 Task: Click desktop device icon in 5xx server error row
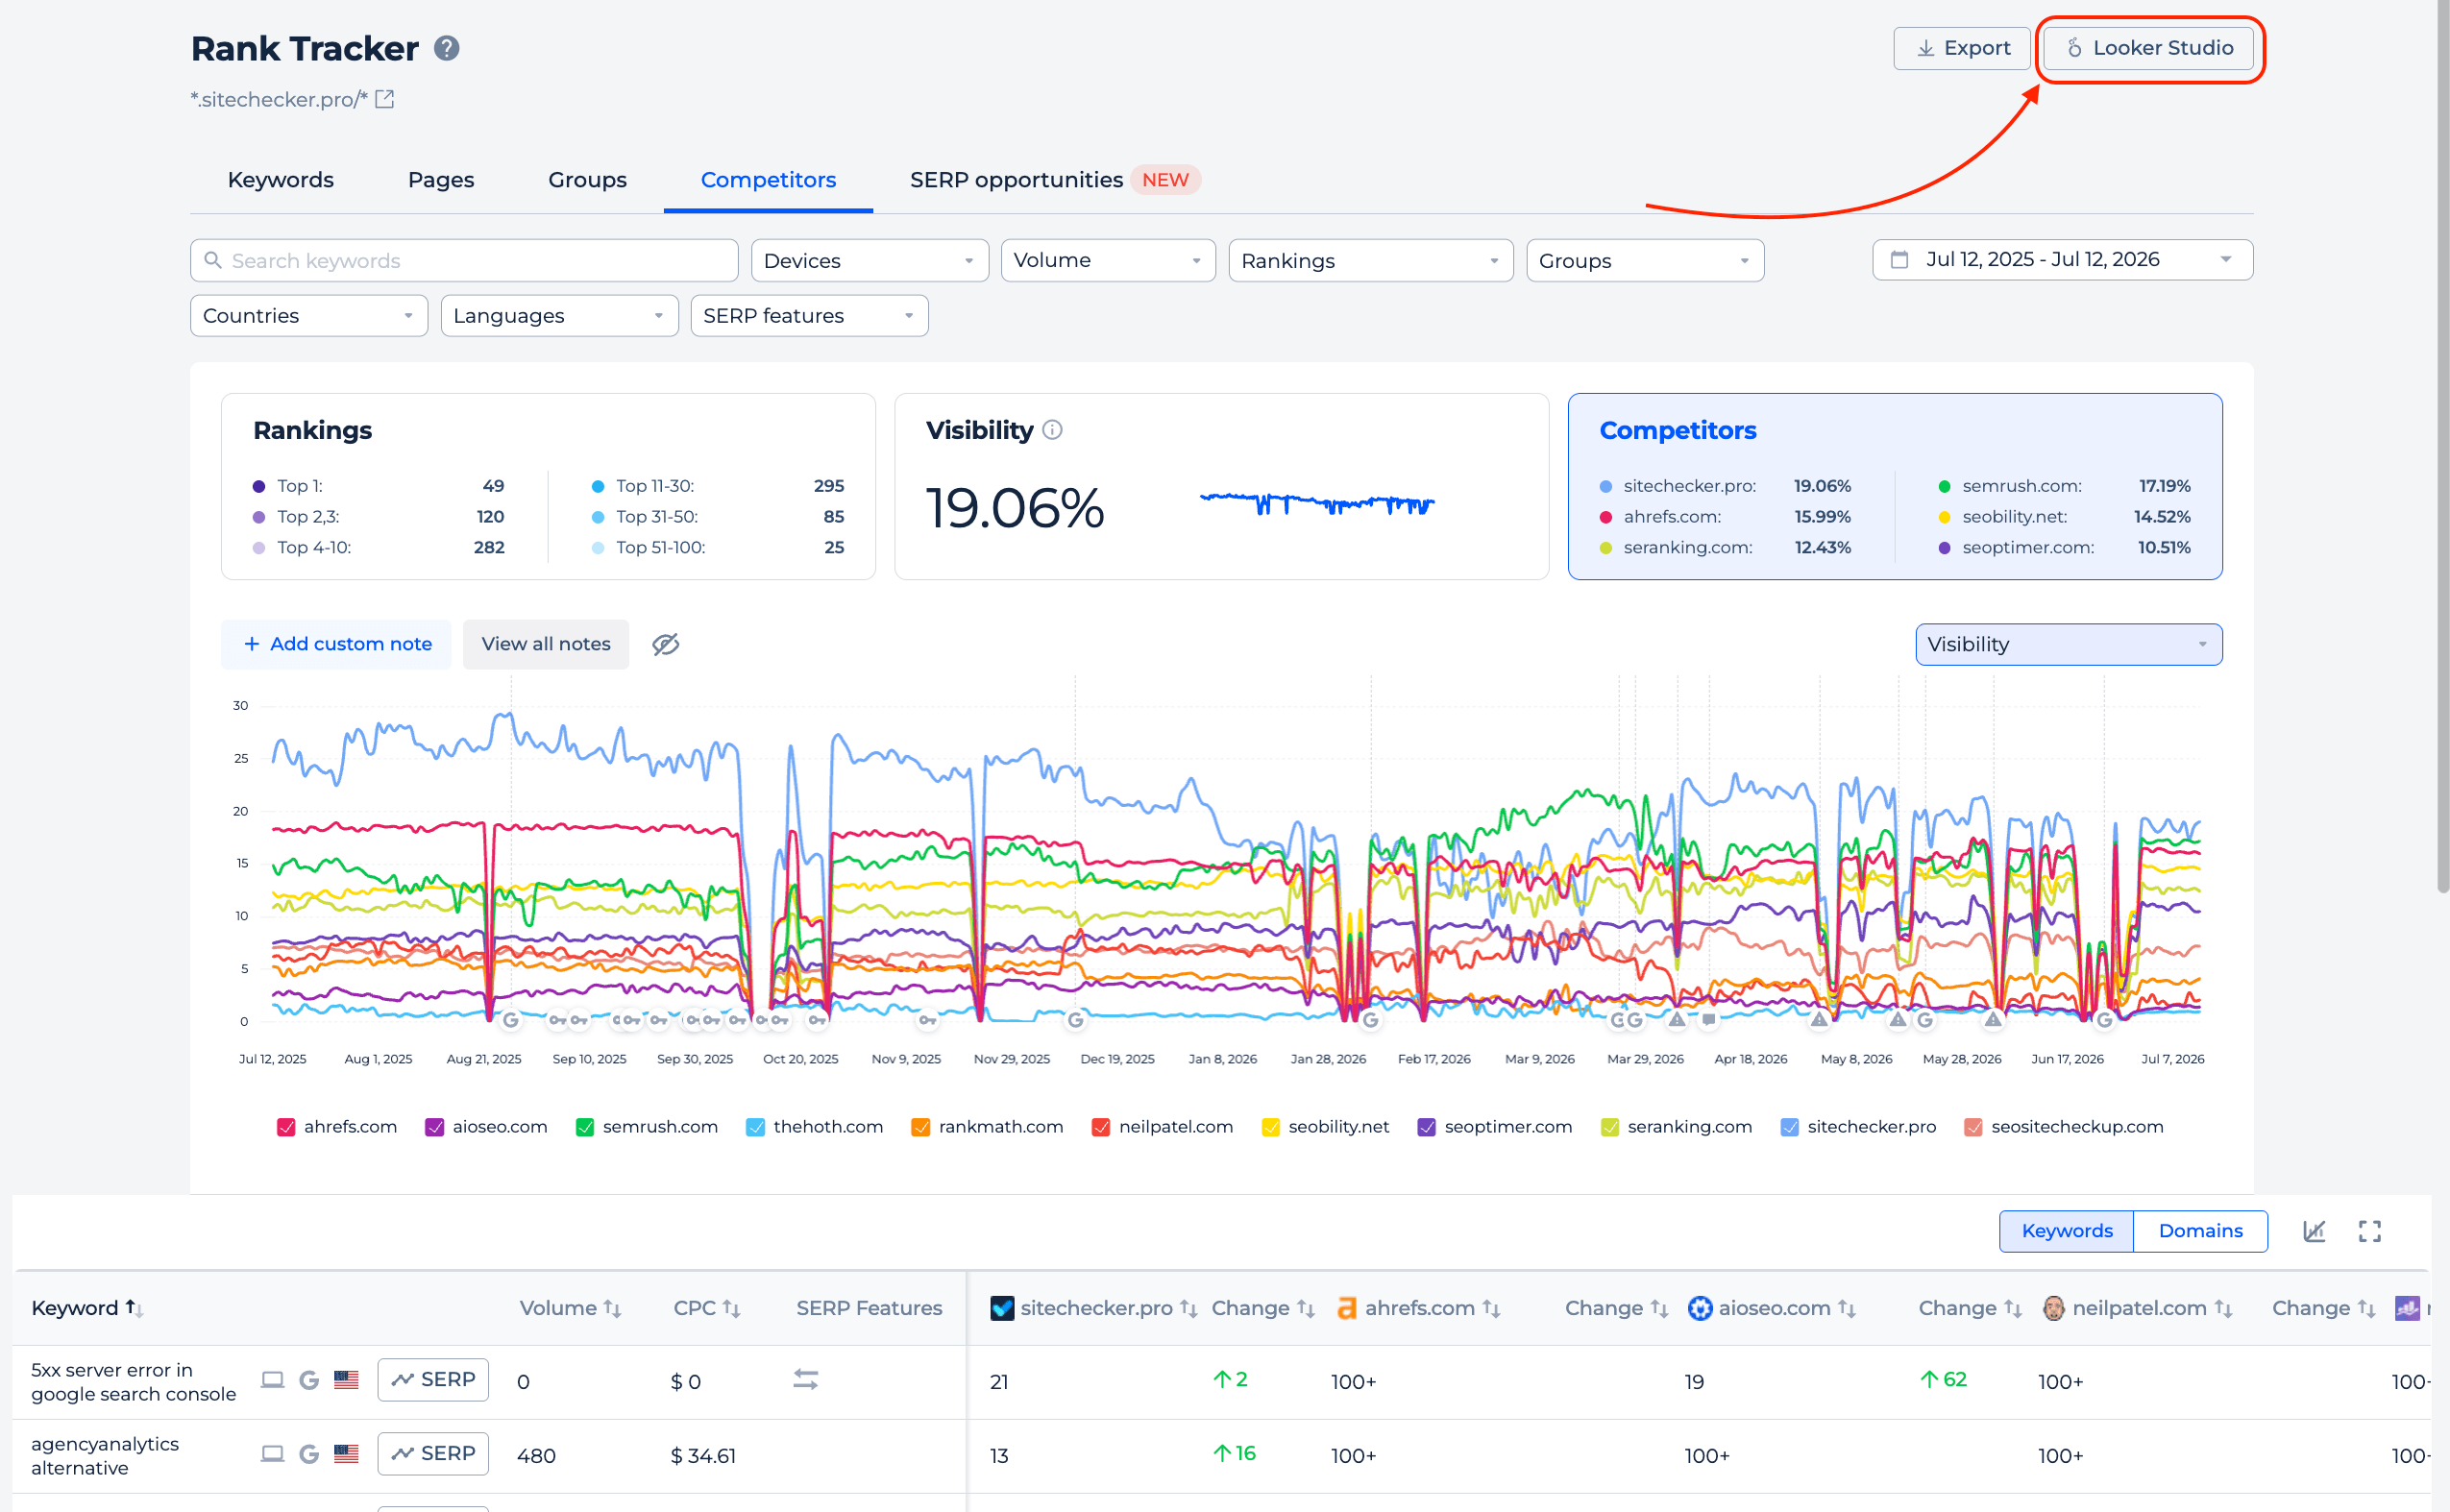(x=272, y=1380)
